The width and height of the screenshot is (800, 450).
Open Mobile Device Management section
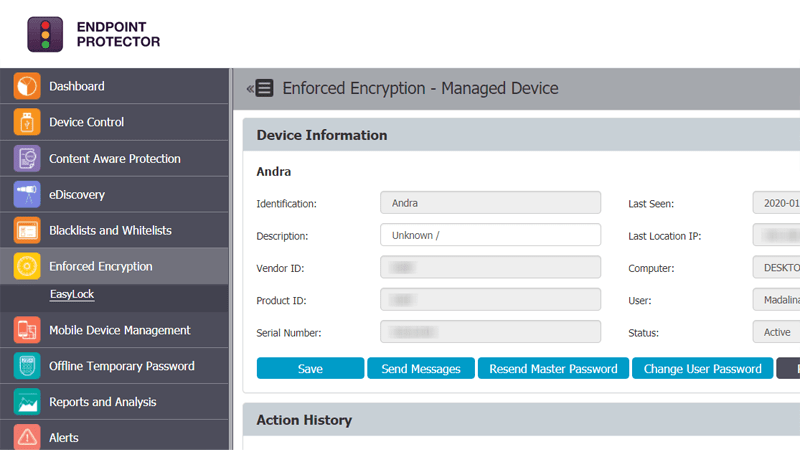point(114,330)
